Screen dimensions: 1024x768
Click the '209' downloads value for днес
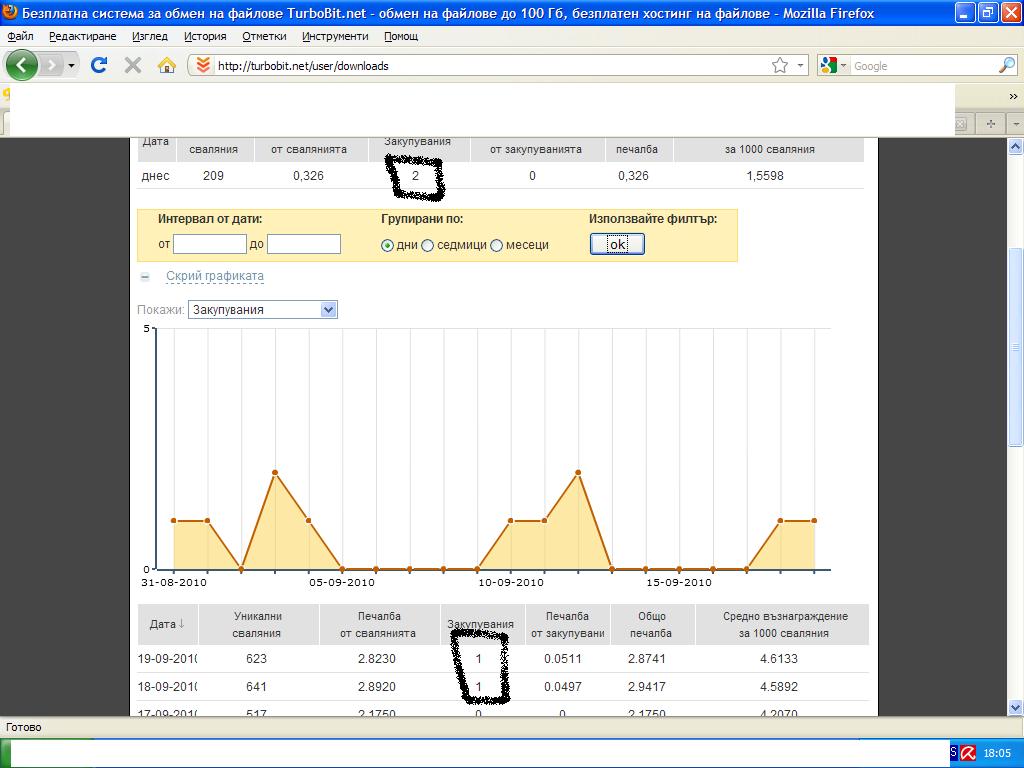point(213,175)
